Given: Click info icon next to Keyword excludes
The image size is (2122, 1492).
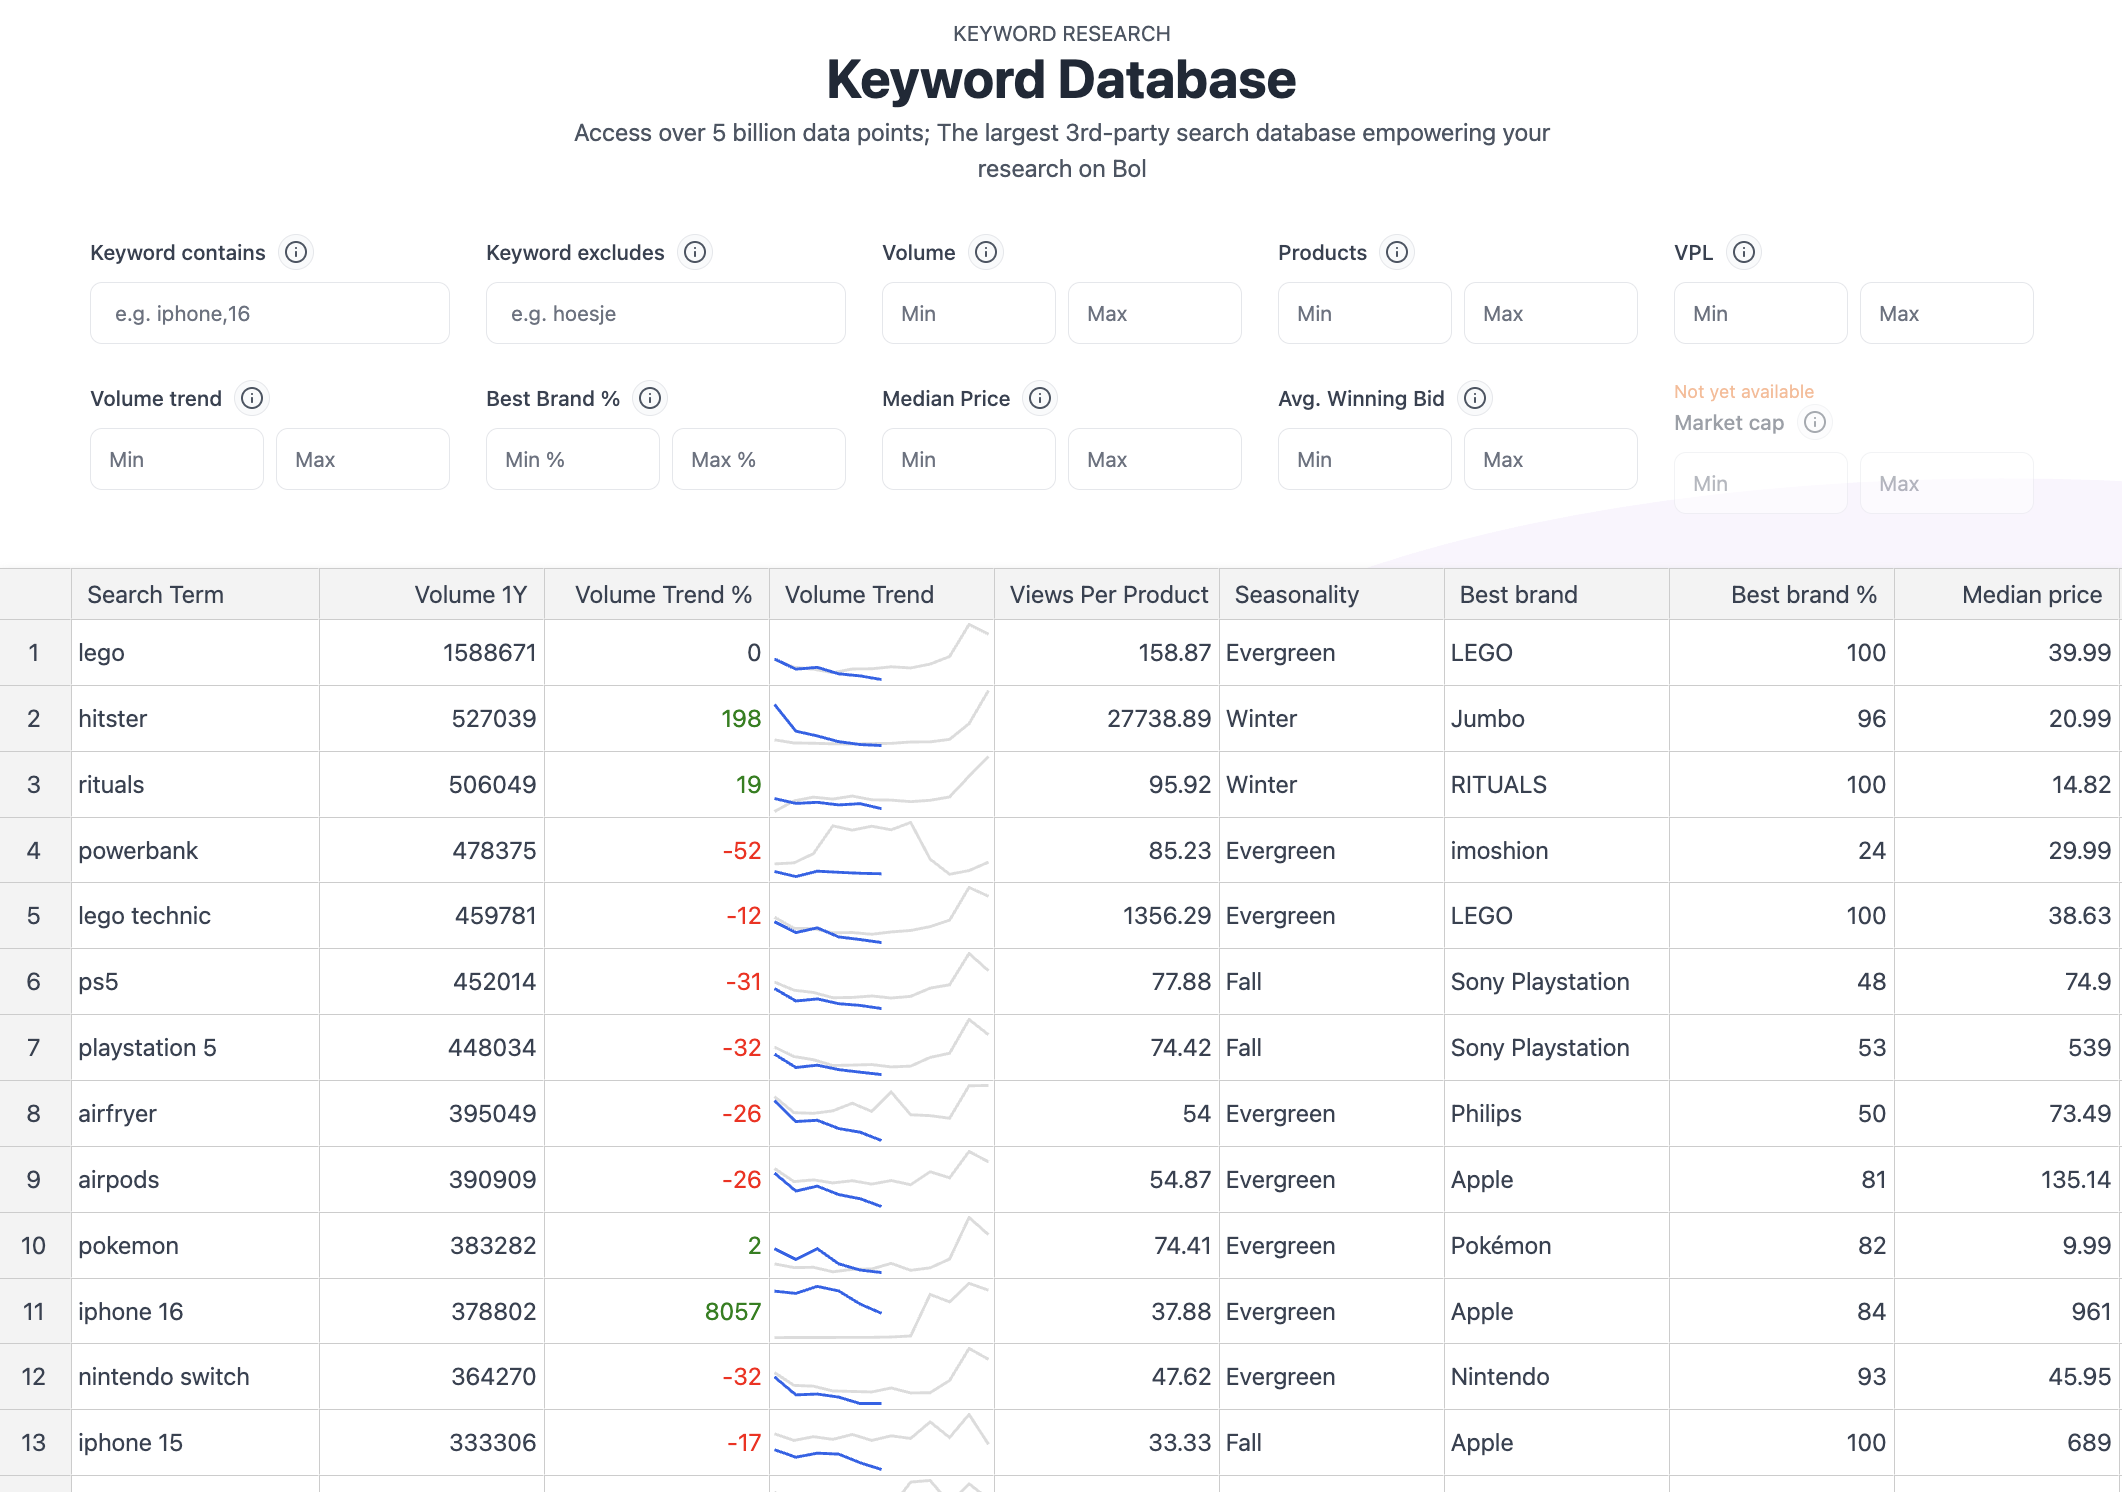Looking at the screenshot, I should coord(695,252).
